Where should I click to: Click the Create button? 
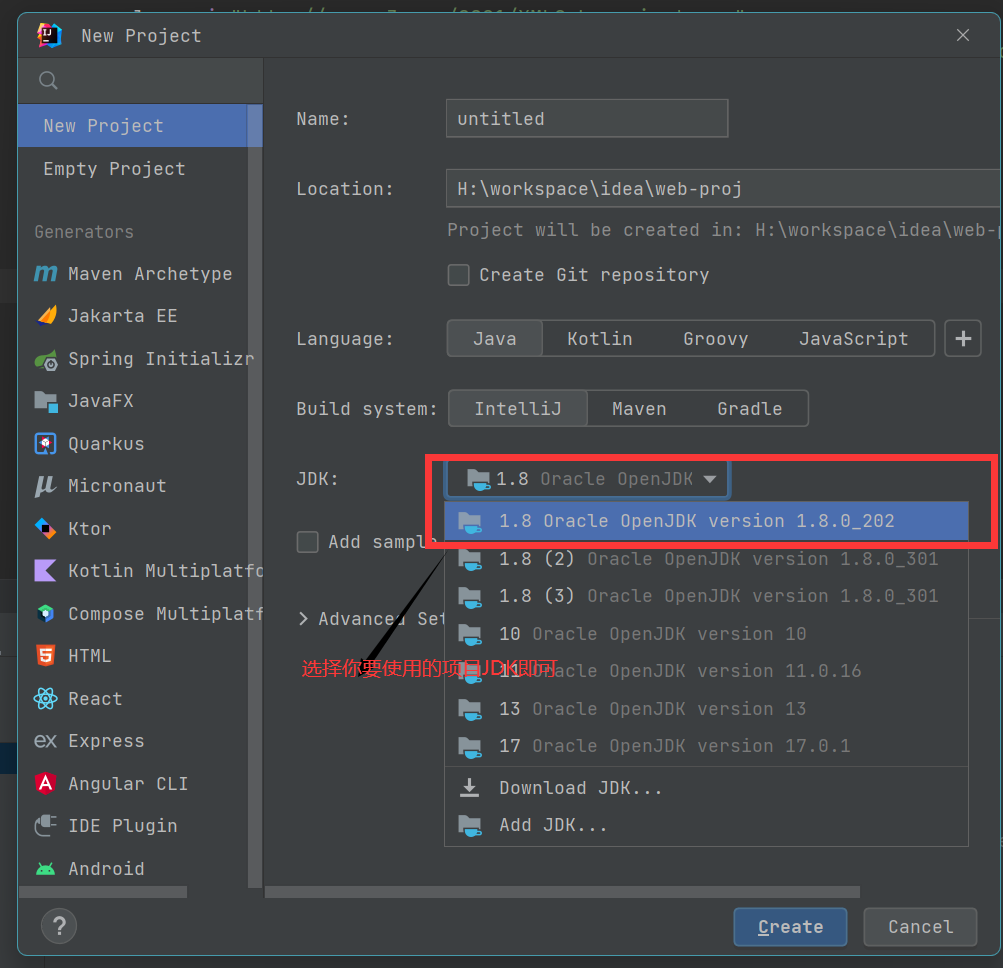coord(790,926)
